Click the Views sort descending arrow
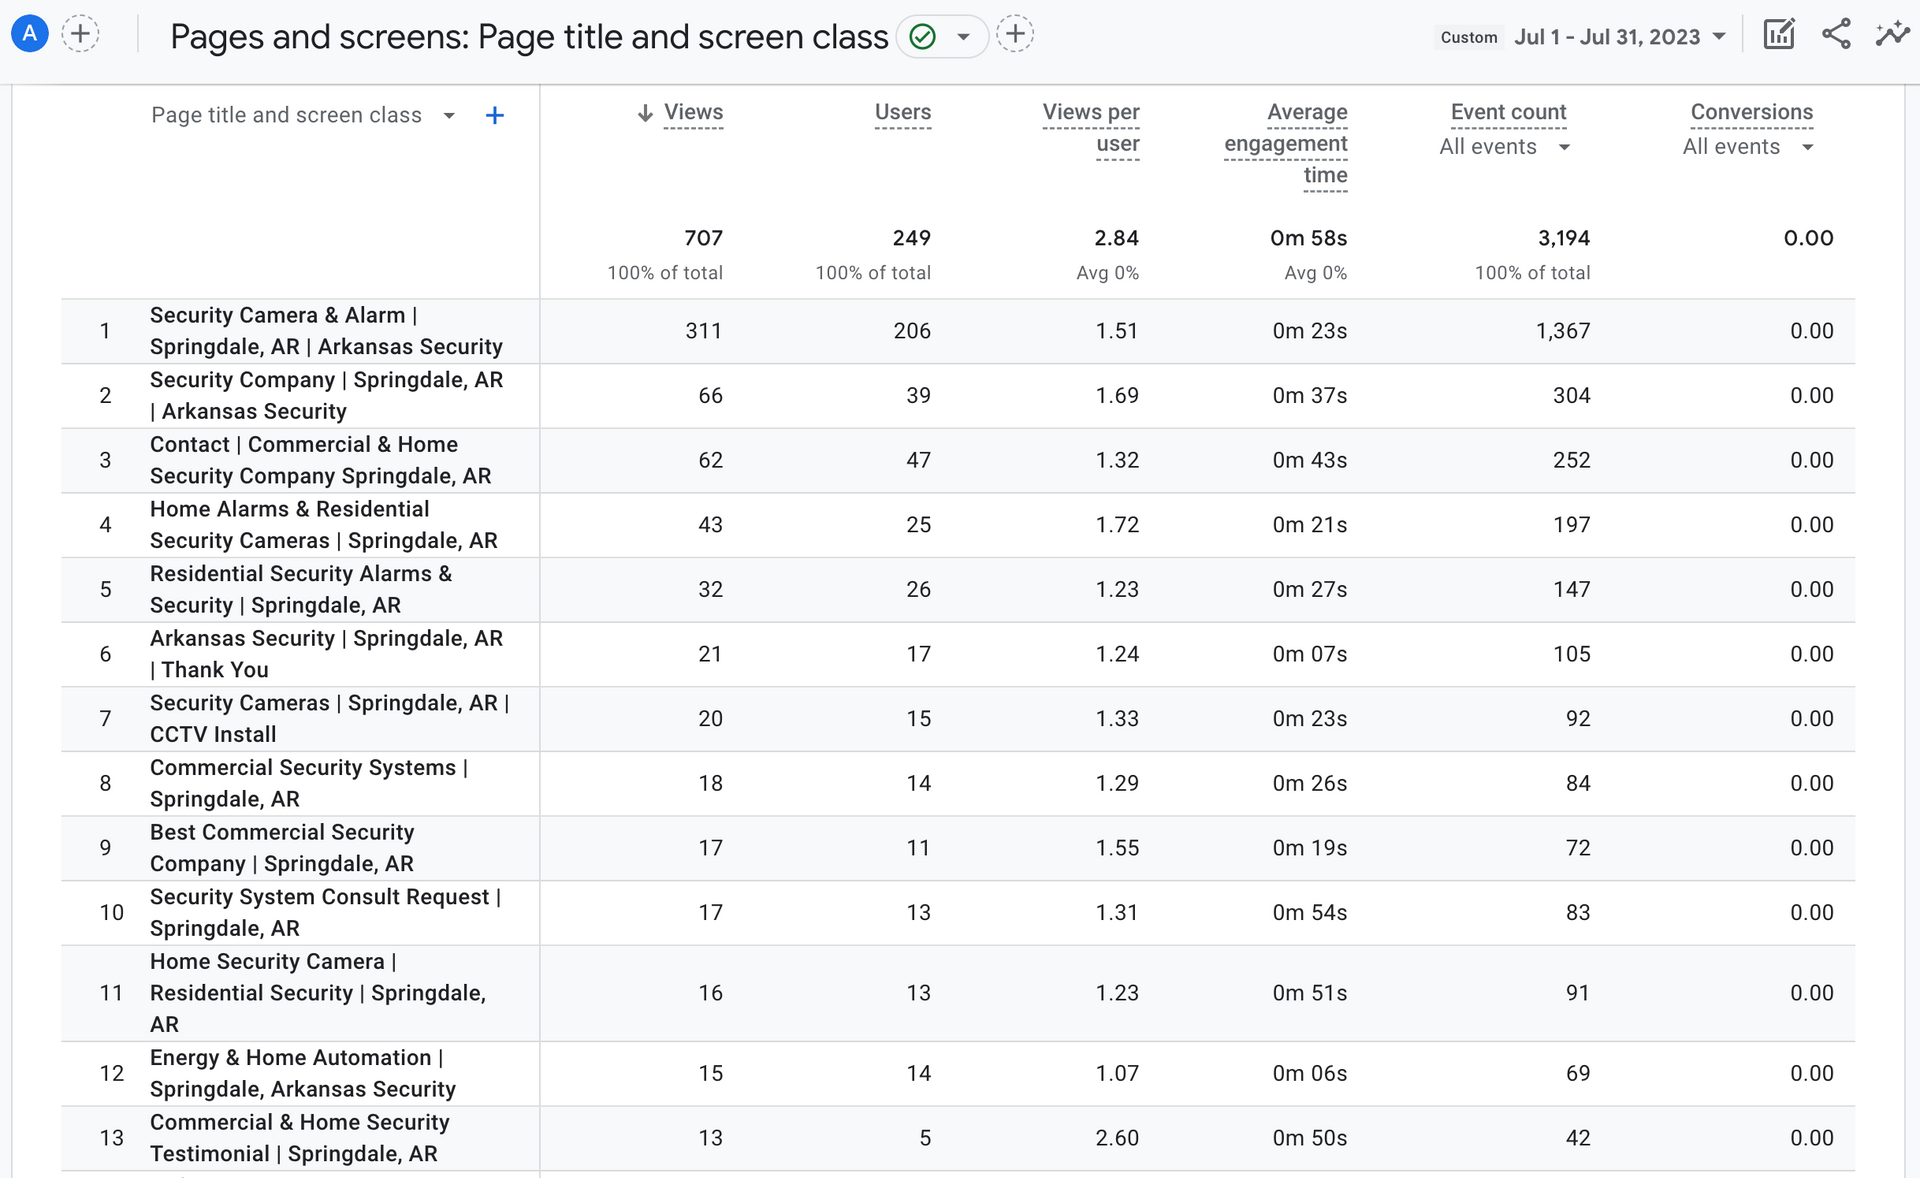Viewport: 1920px width, 1178px height. pos(645,113)
